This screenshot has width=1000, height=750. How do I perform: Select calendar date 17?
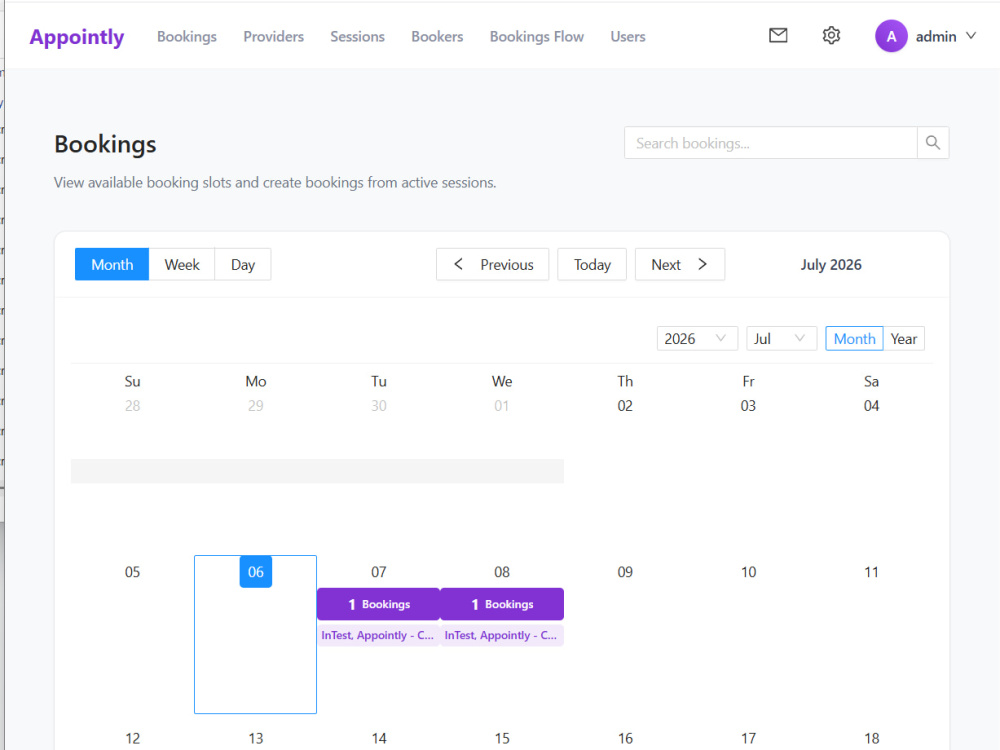tap(748, 739)
